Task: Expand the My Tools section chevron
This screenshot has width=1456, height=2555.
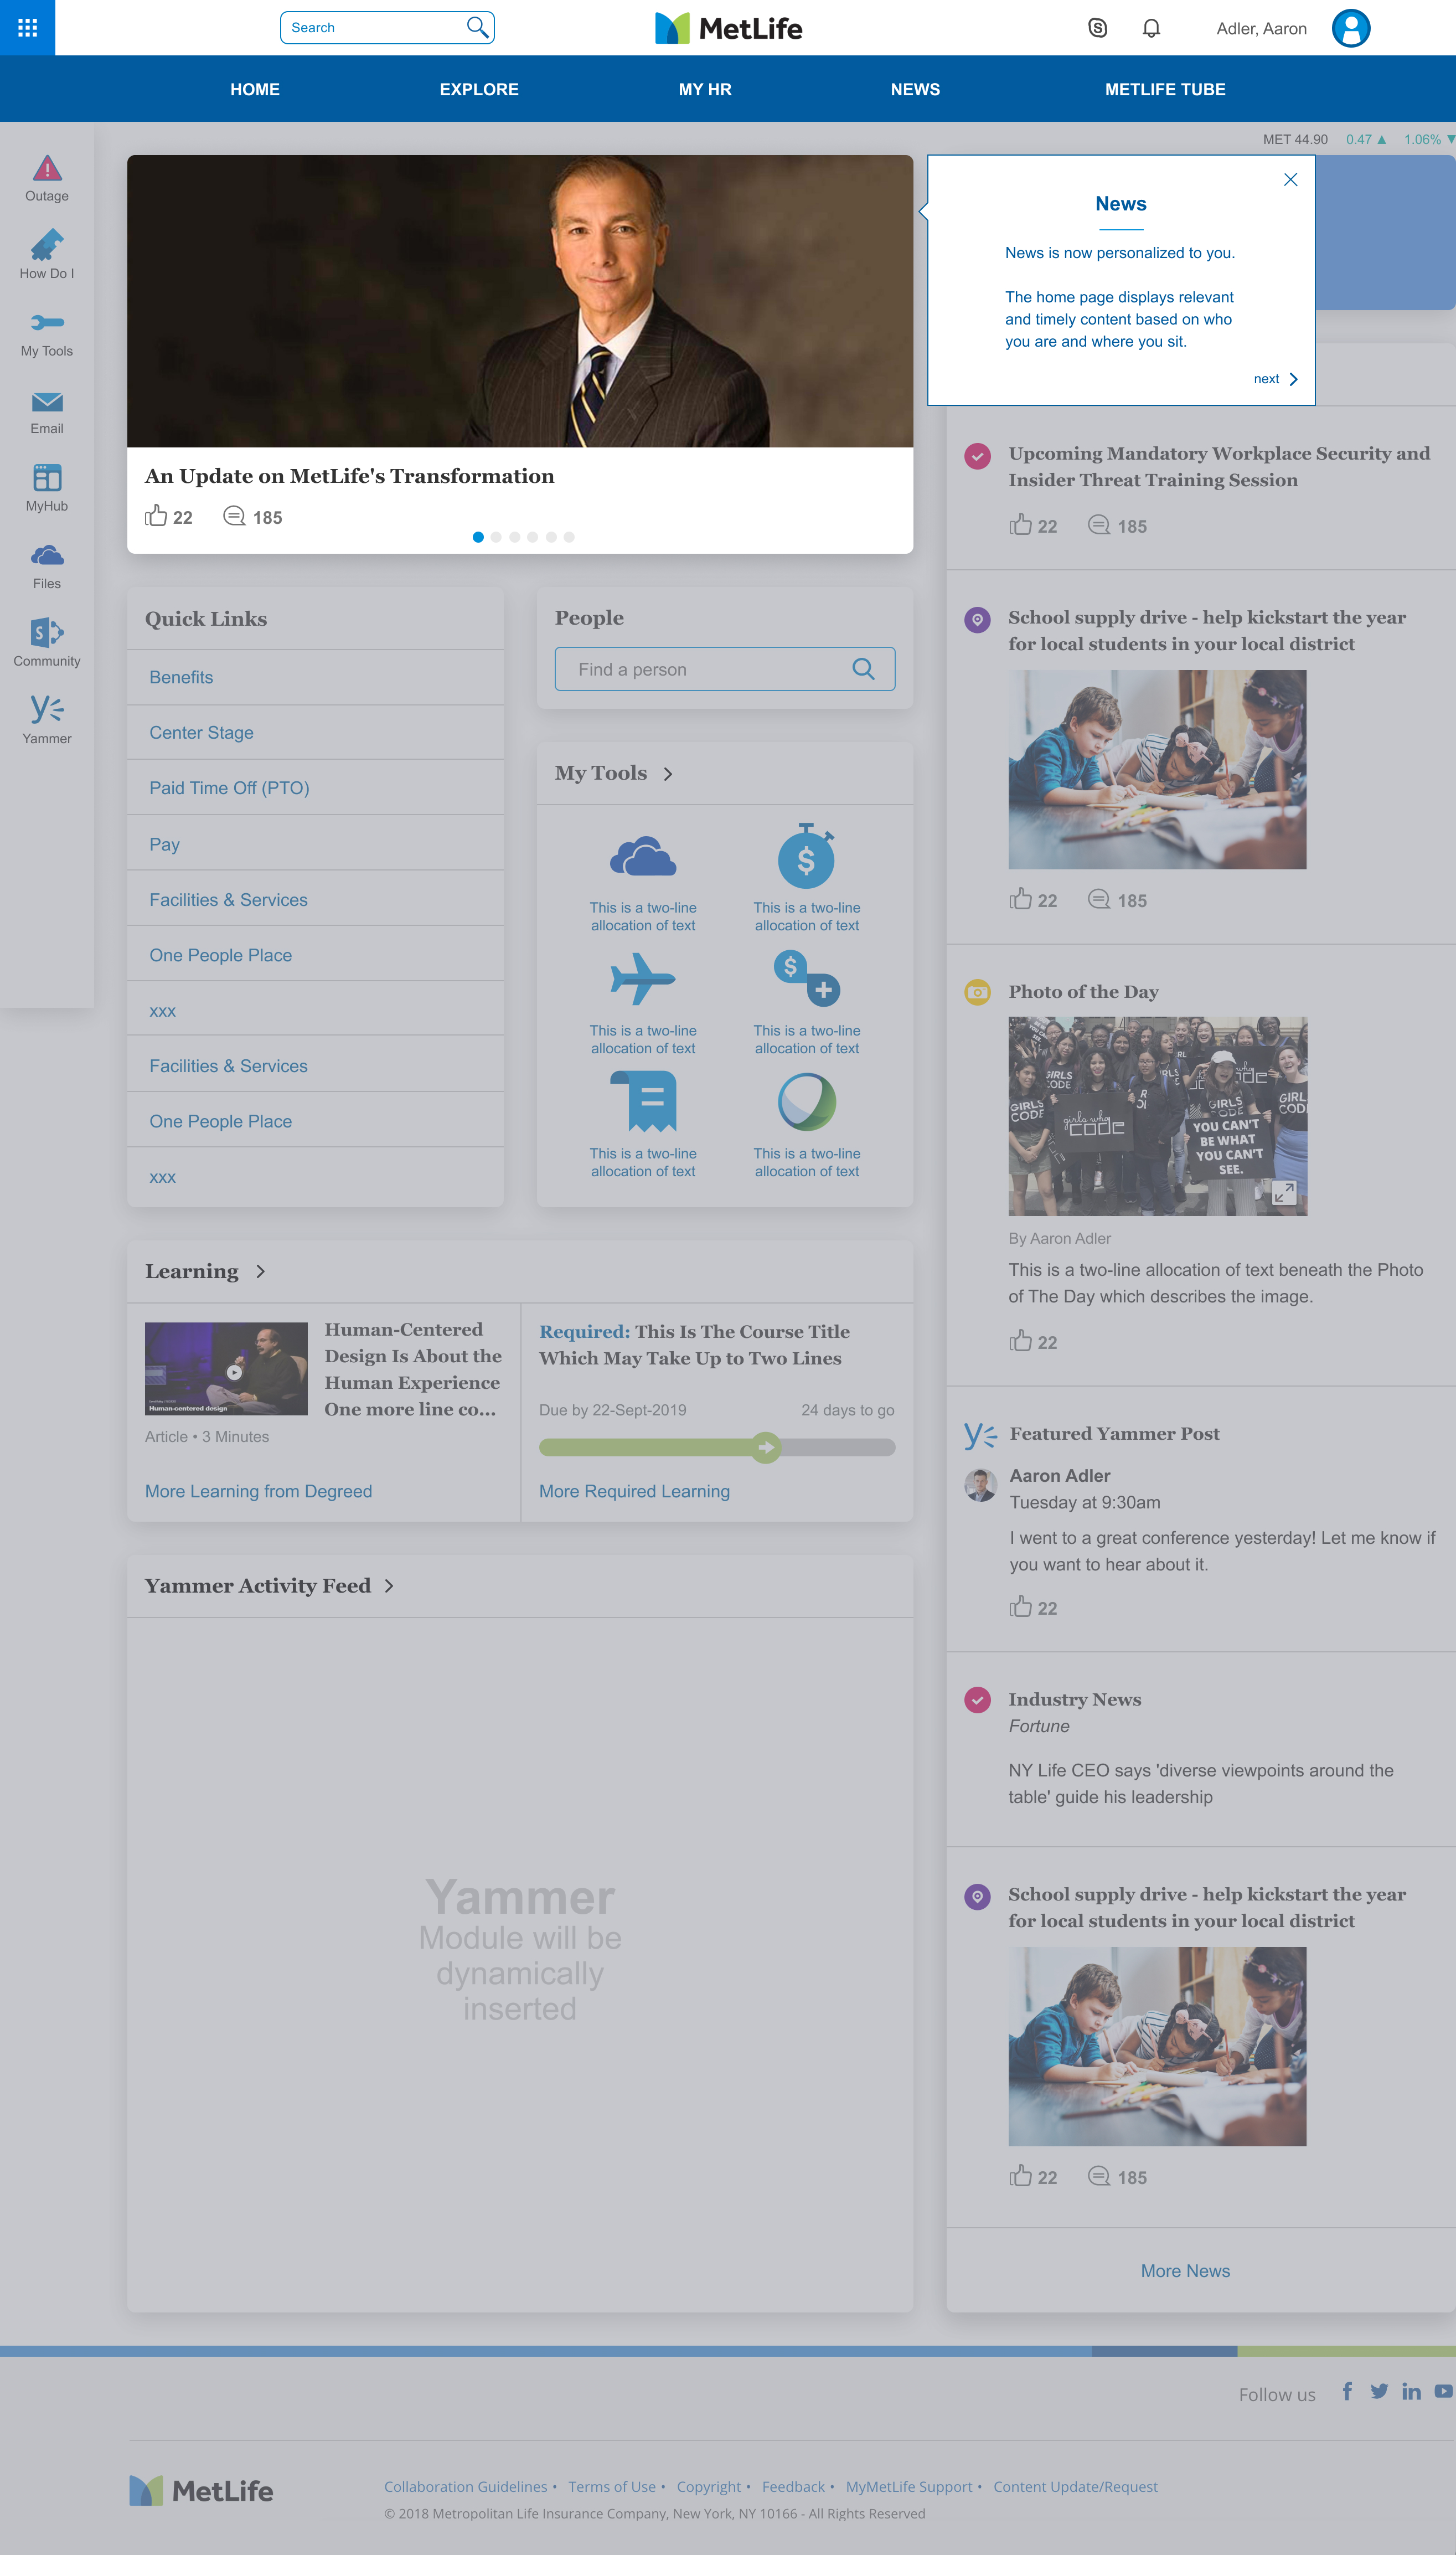Action: 668,774
